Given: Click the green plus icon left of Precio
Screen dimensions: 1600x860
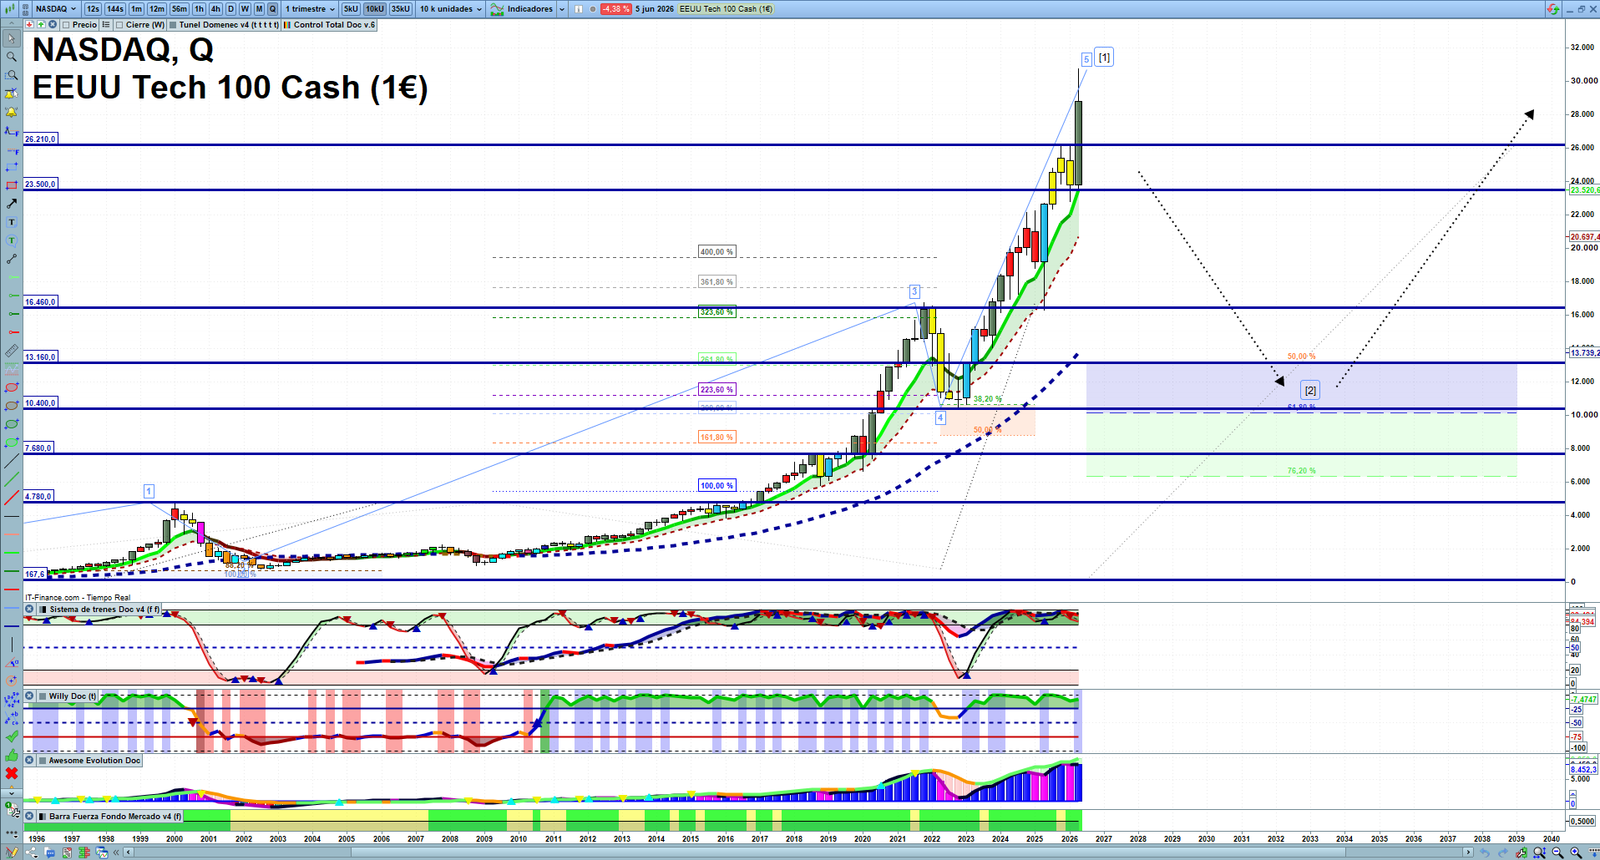Looking at the screenshot, I should pos(40,25).
